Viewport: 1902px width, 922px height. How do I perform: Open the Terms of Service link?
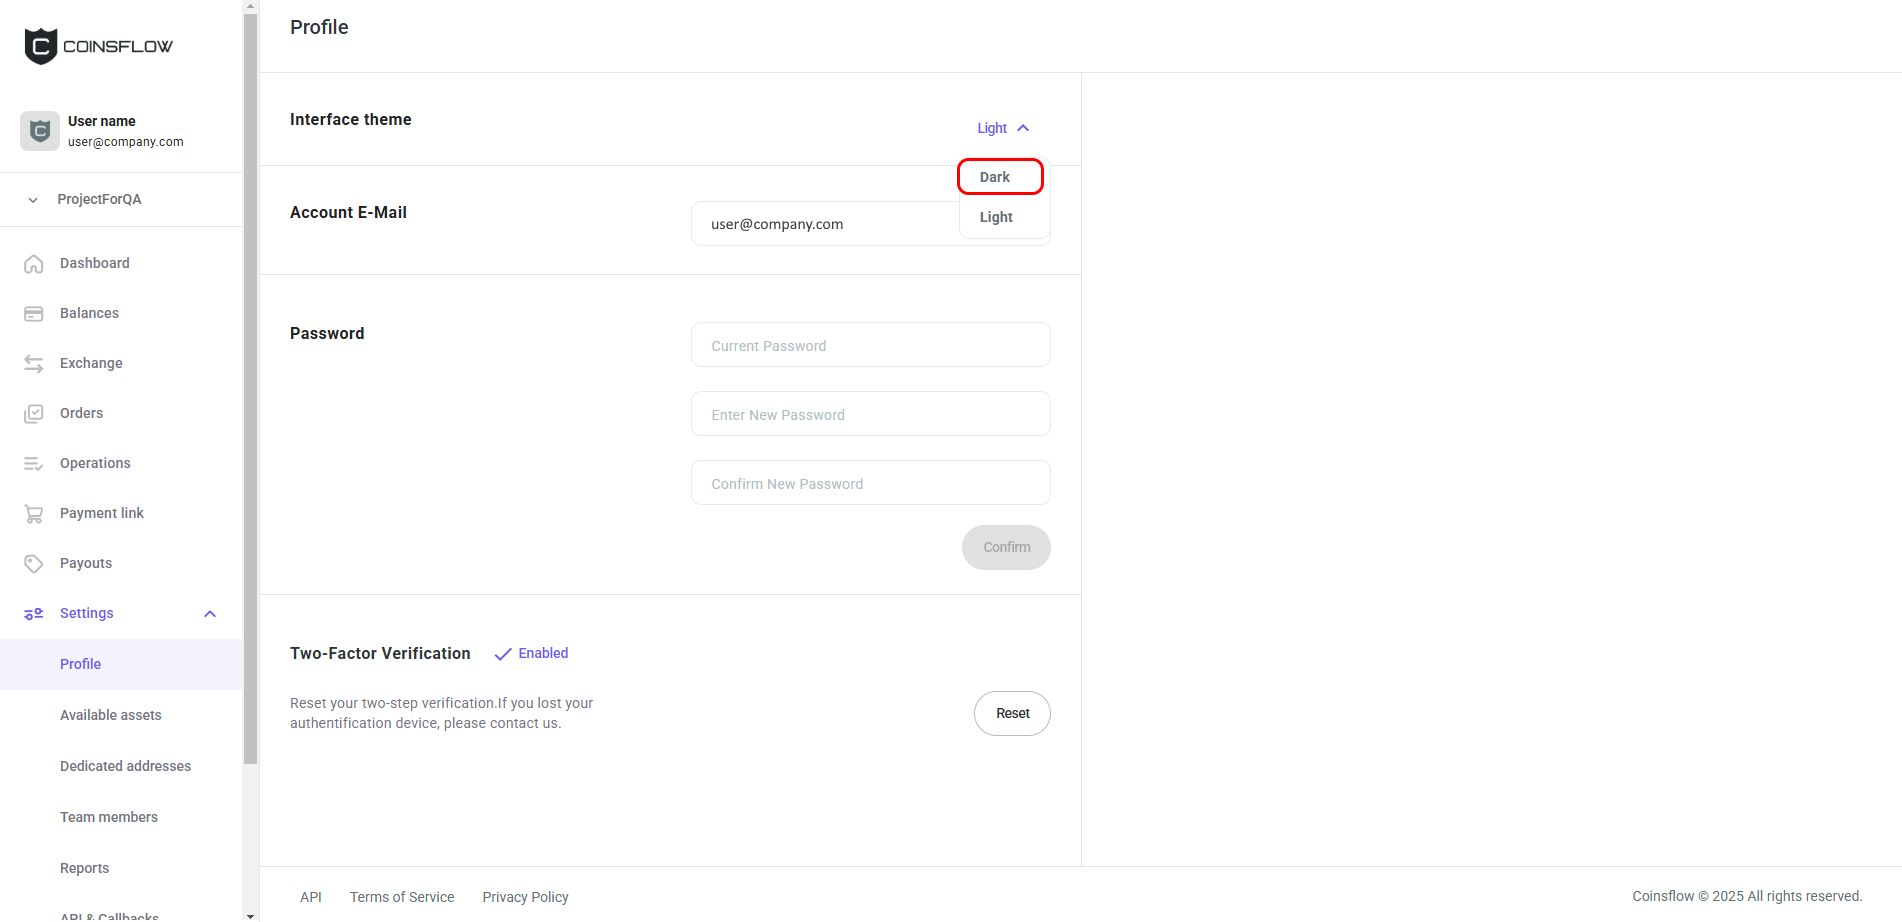pos(402,897)
